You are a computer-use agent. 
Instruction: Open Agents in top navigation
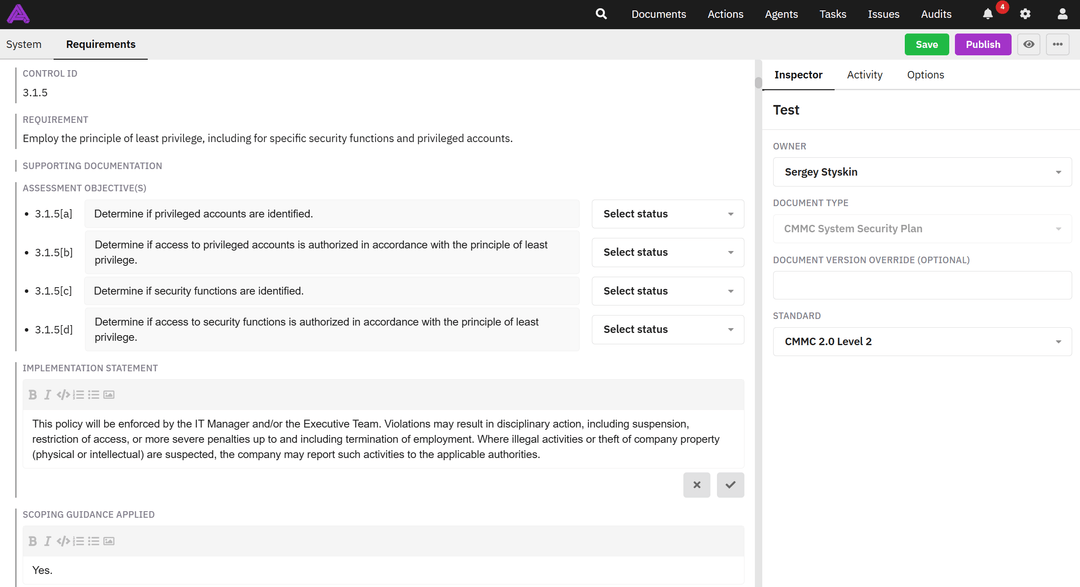point(781,14)
